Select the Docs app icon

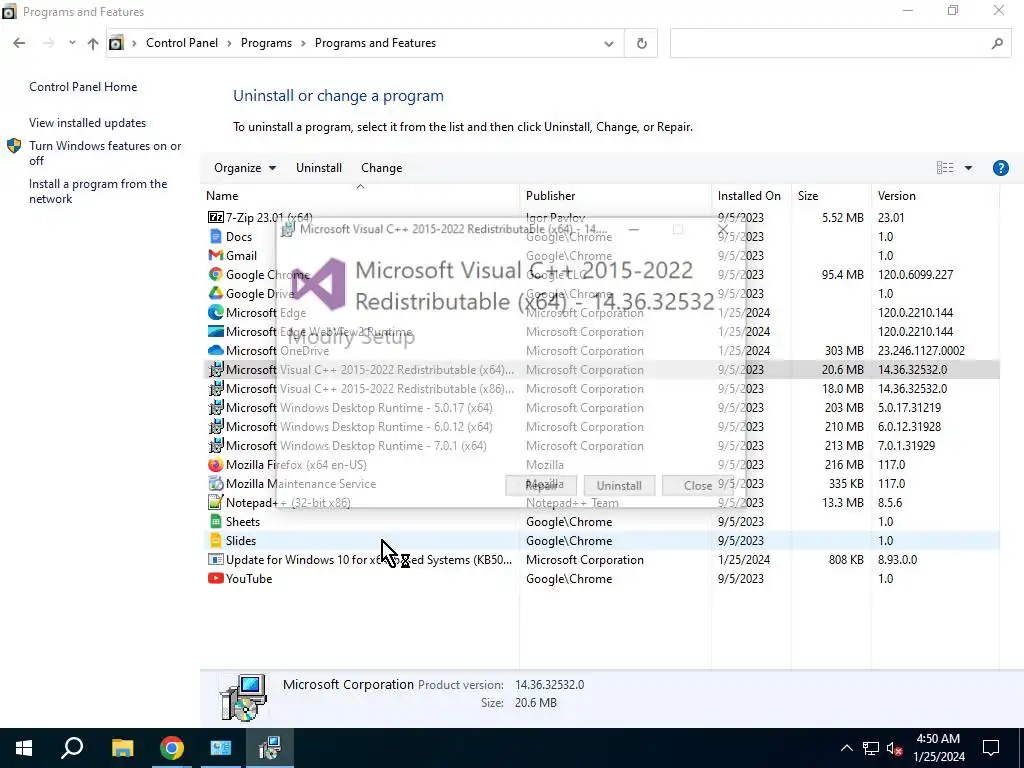click(216, 236)
